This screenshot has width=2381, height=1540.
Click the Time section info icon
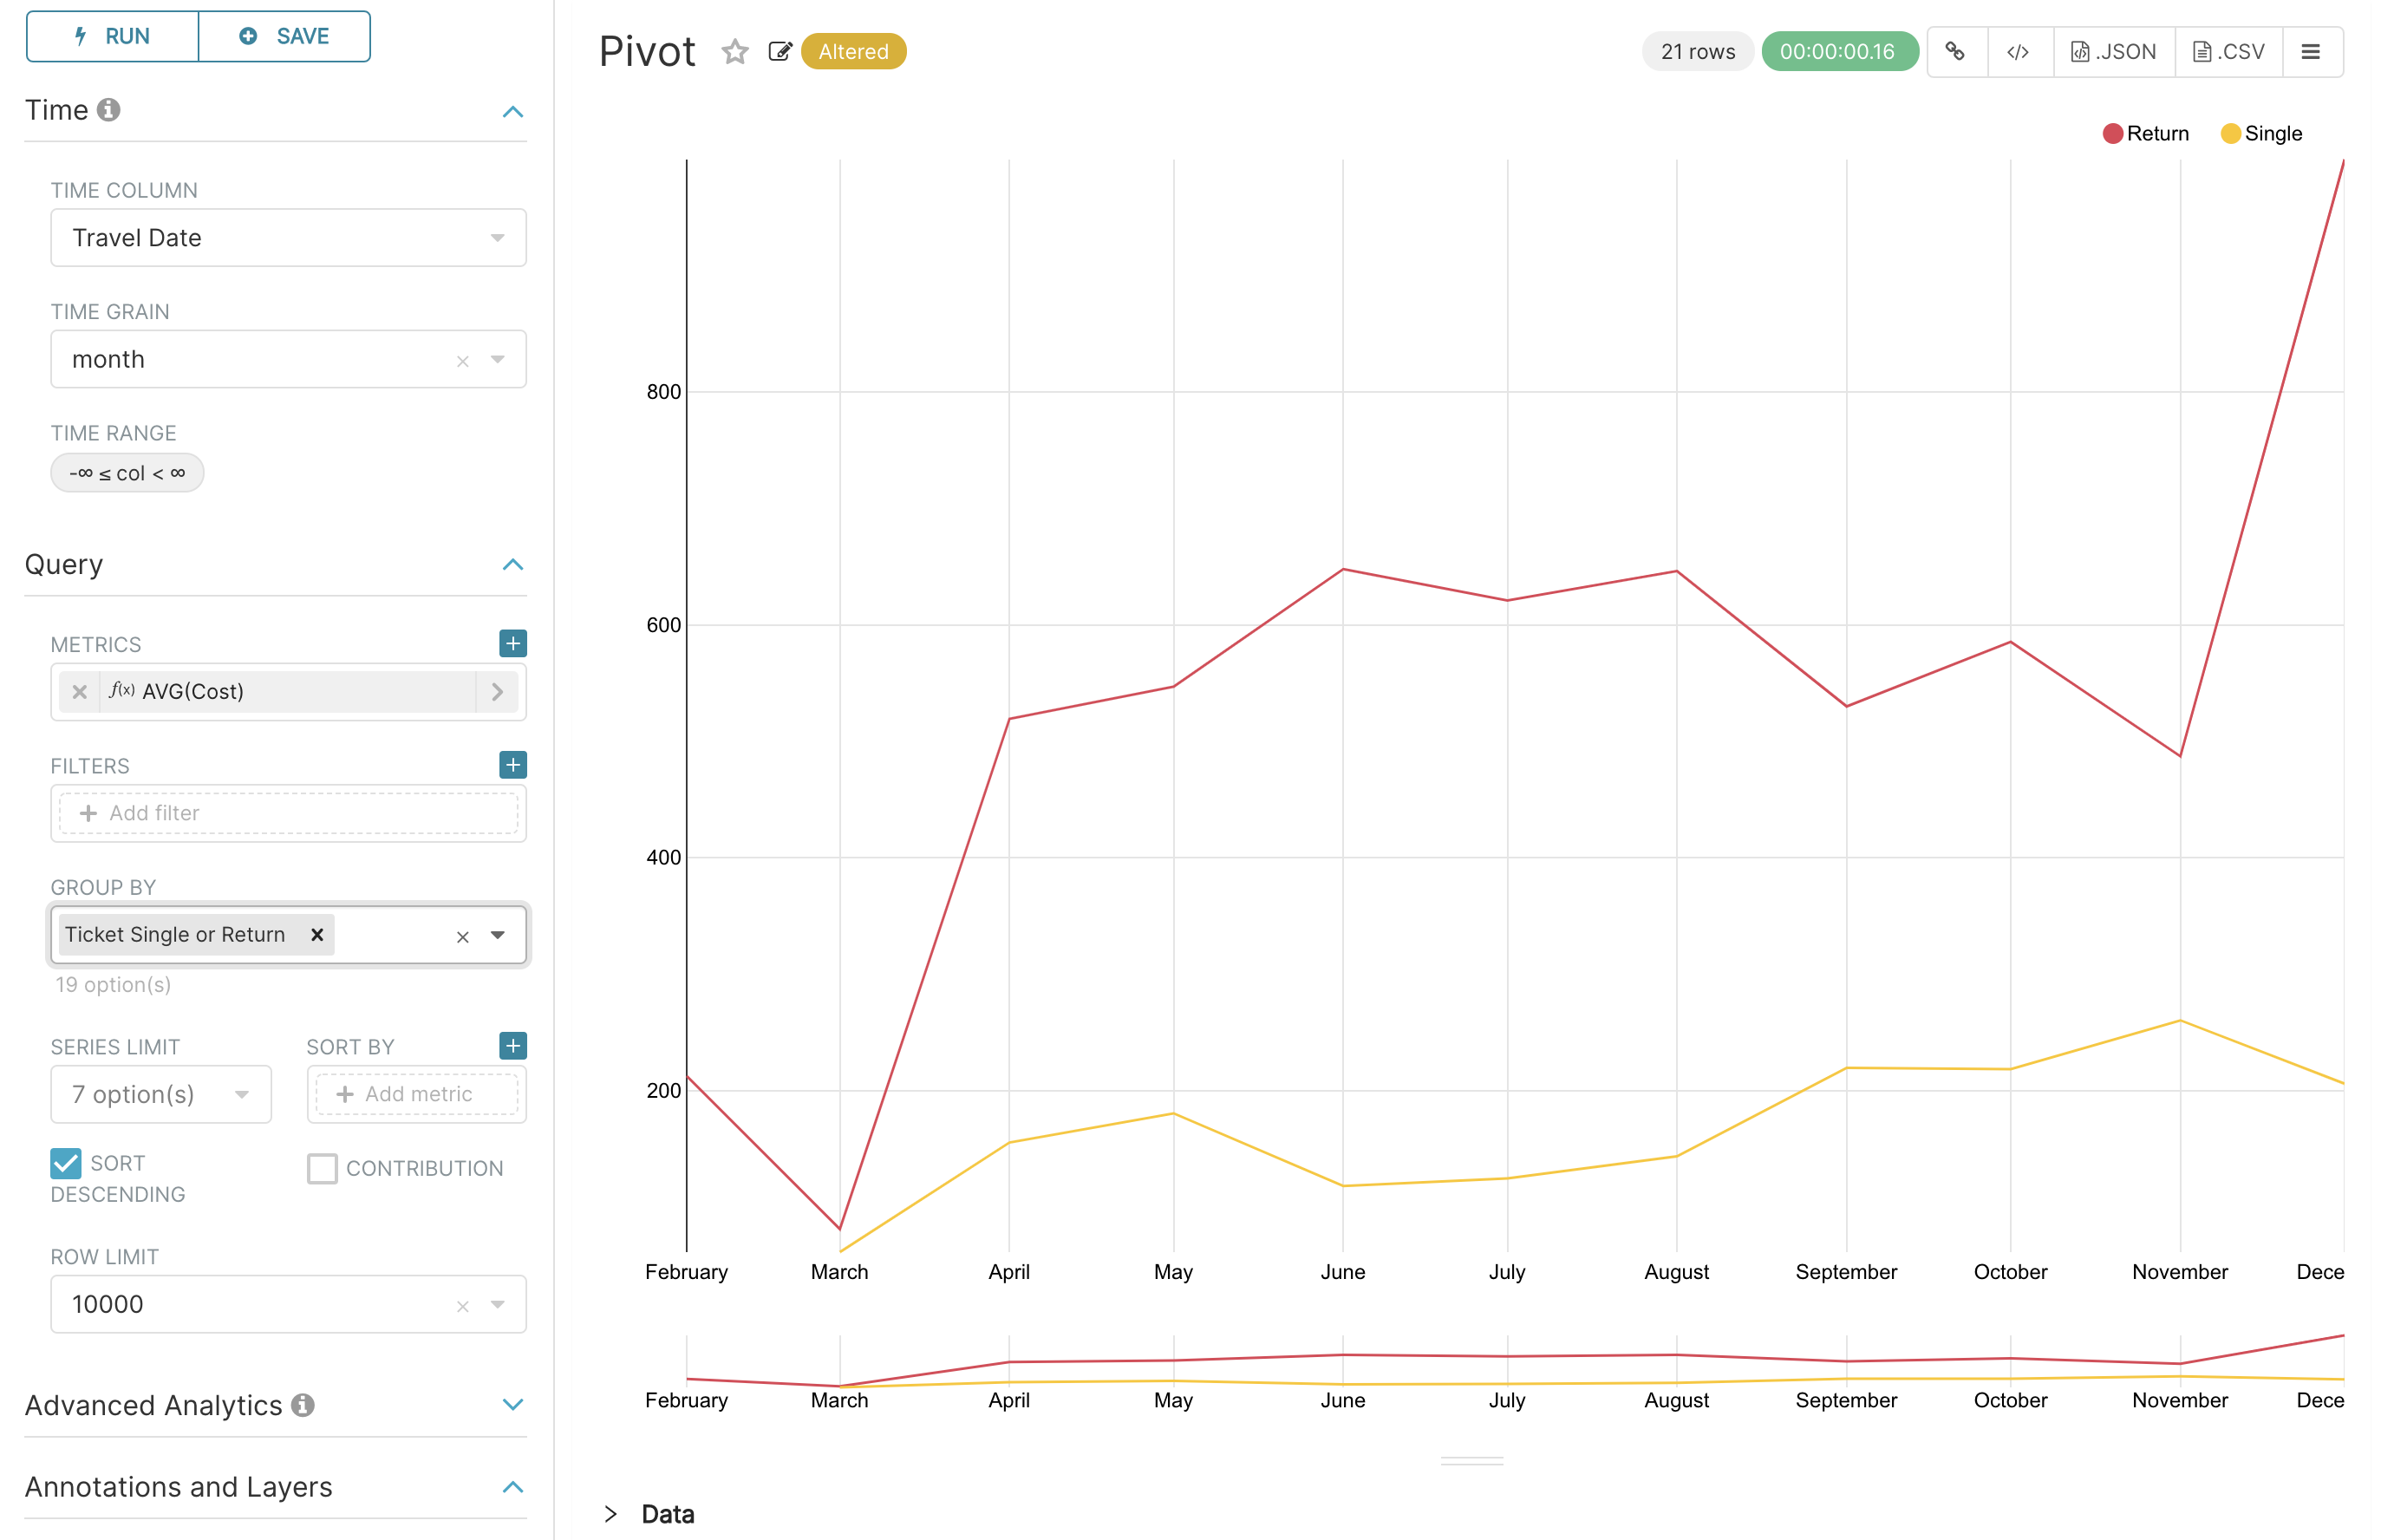pos(109,109)
